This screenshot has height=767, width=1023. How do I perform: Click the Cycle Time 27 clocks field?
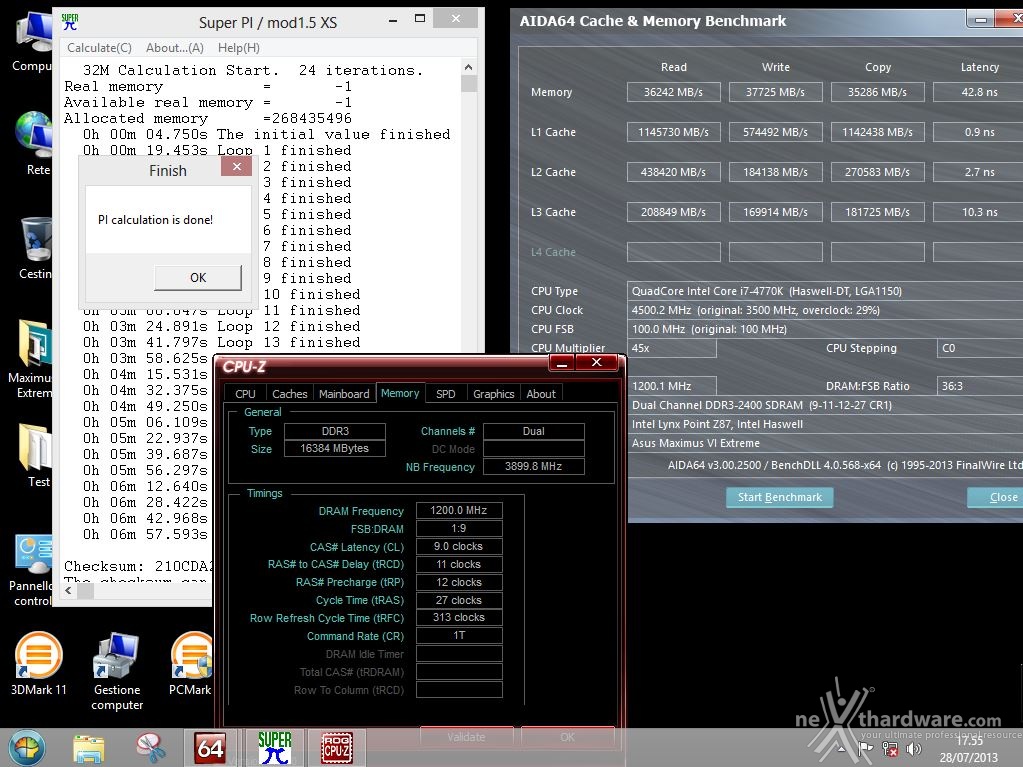point(459,600)
